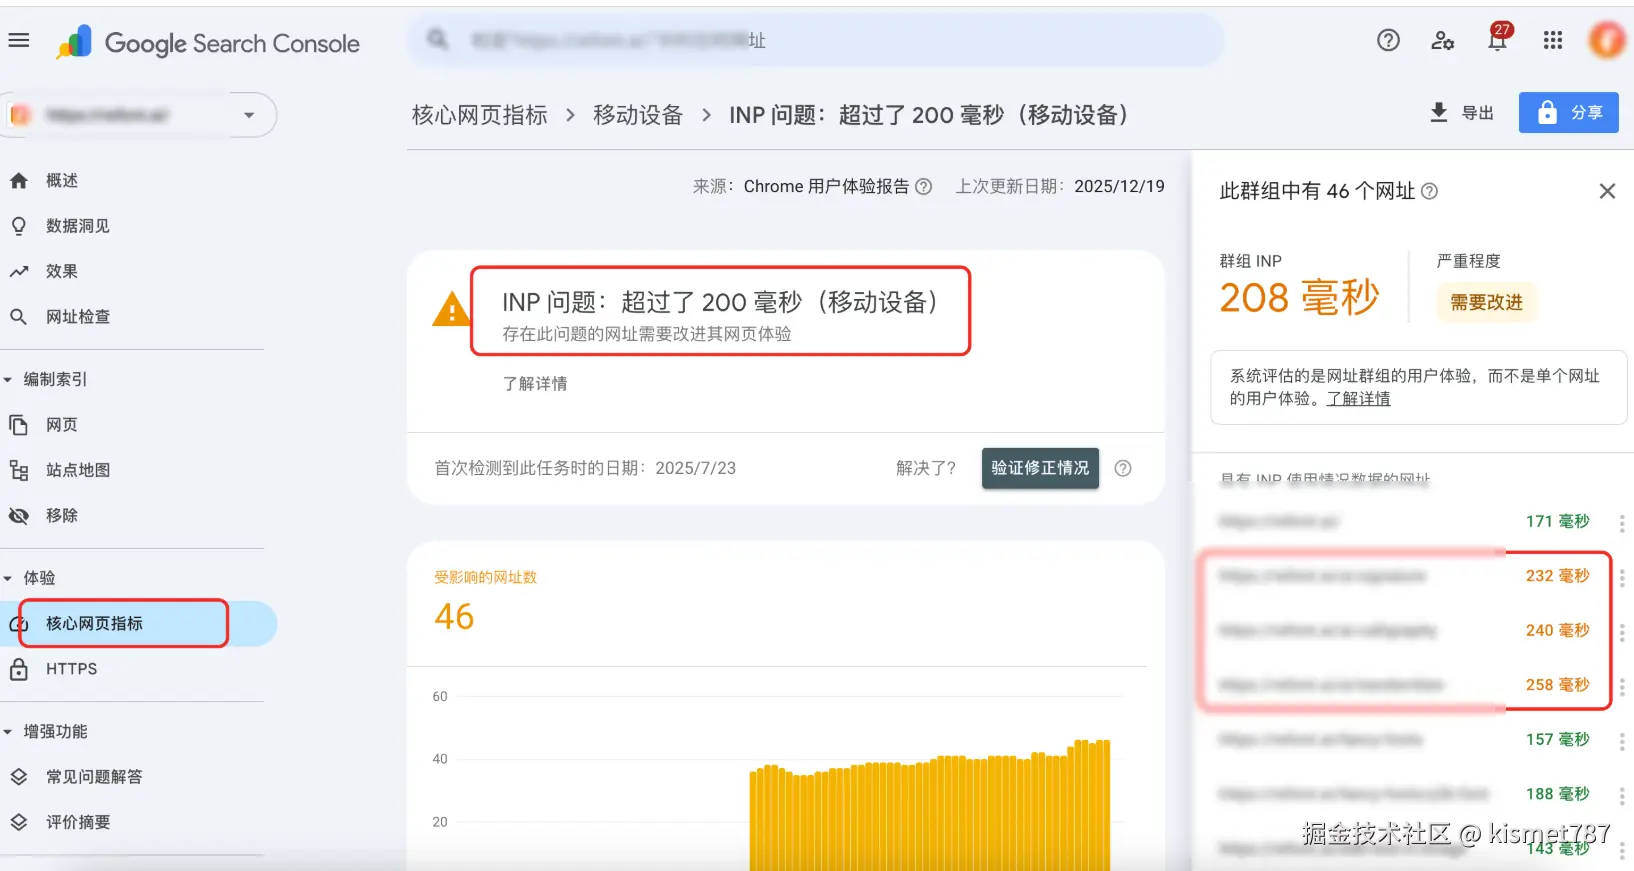Open more options for 258 毫秒 row
Viewport: 1634px width, 871px height.
(1621, 687)
